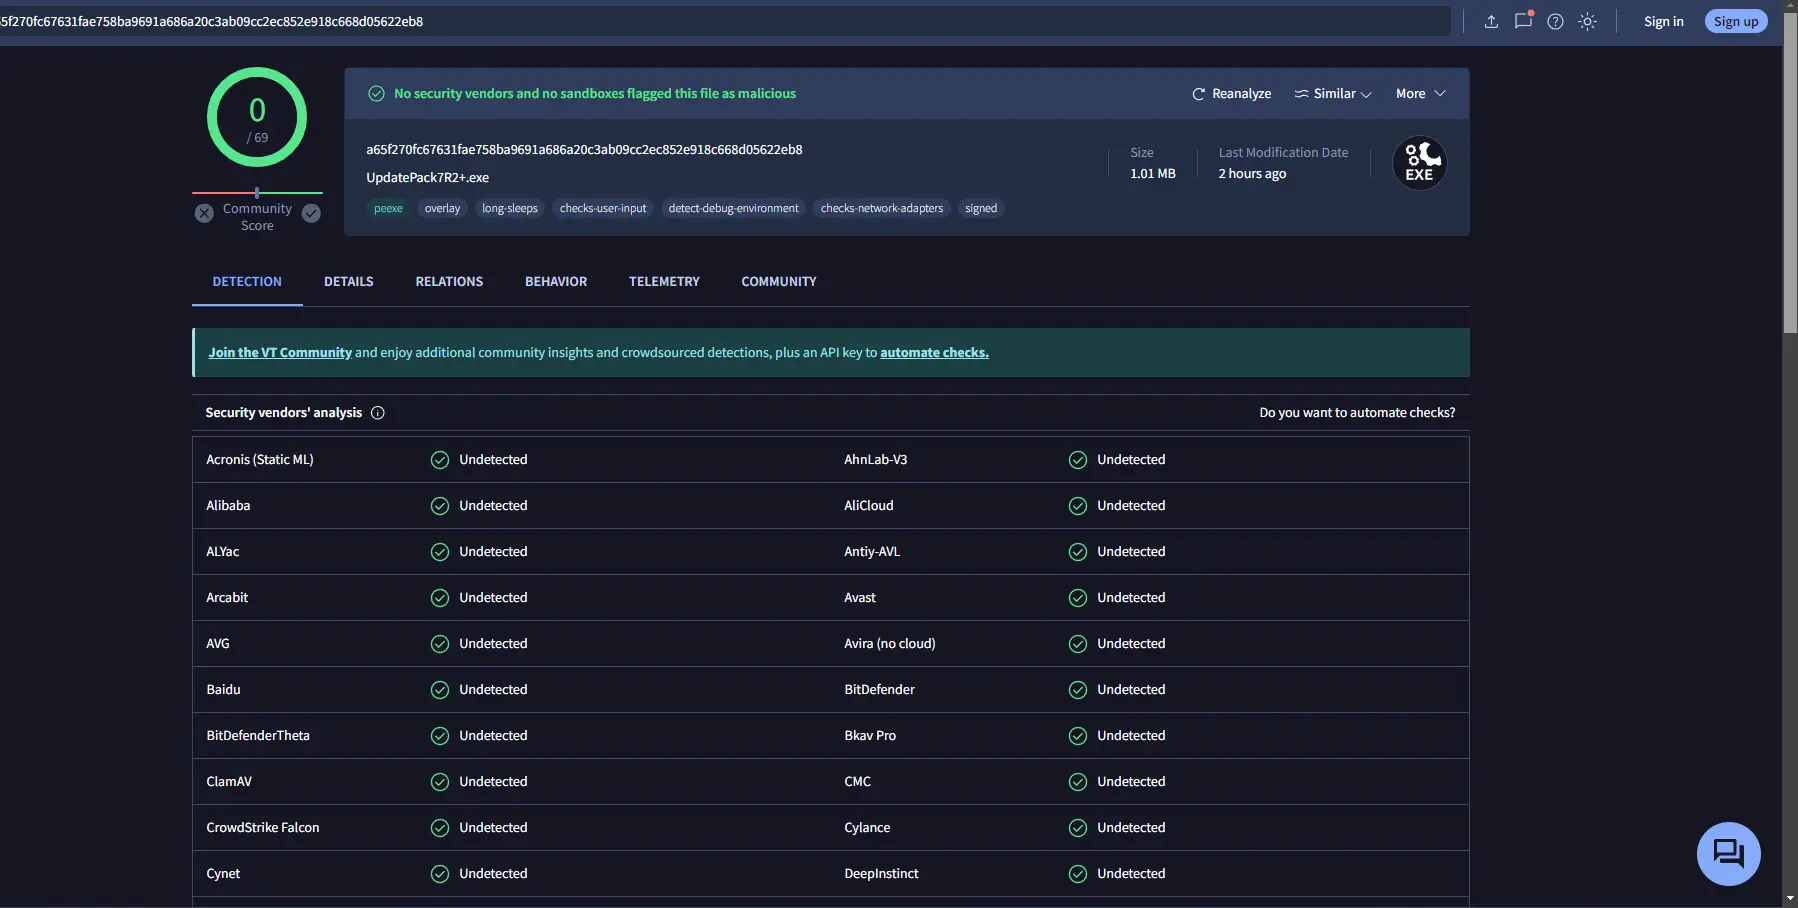This screenshot has width=1798, height=908.
Task: Click the green check icon in banner message
Action: click(376, 93)
